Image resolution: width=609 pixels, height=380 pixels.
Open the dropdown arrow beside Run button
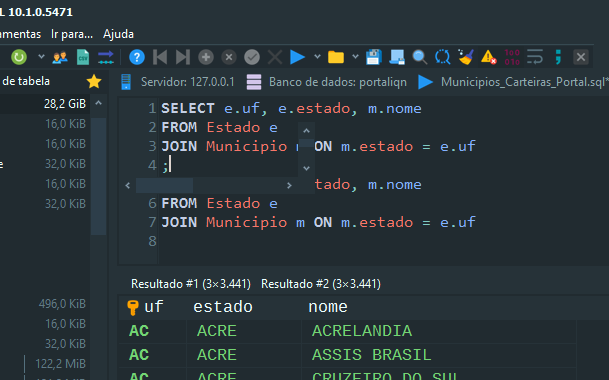317,57
